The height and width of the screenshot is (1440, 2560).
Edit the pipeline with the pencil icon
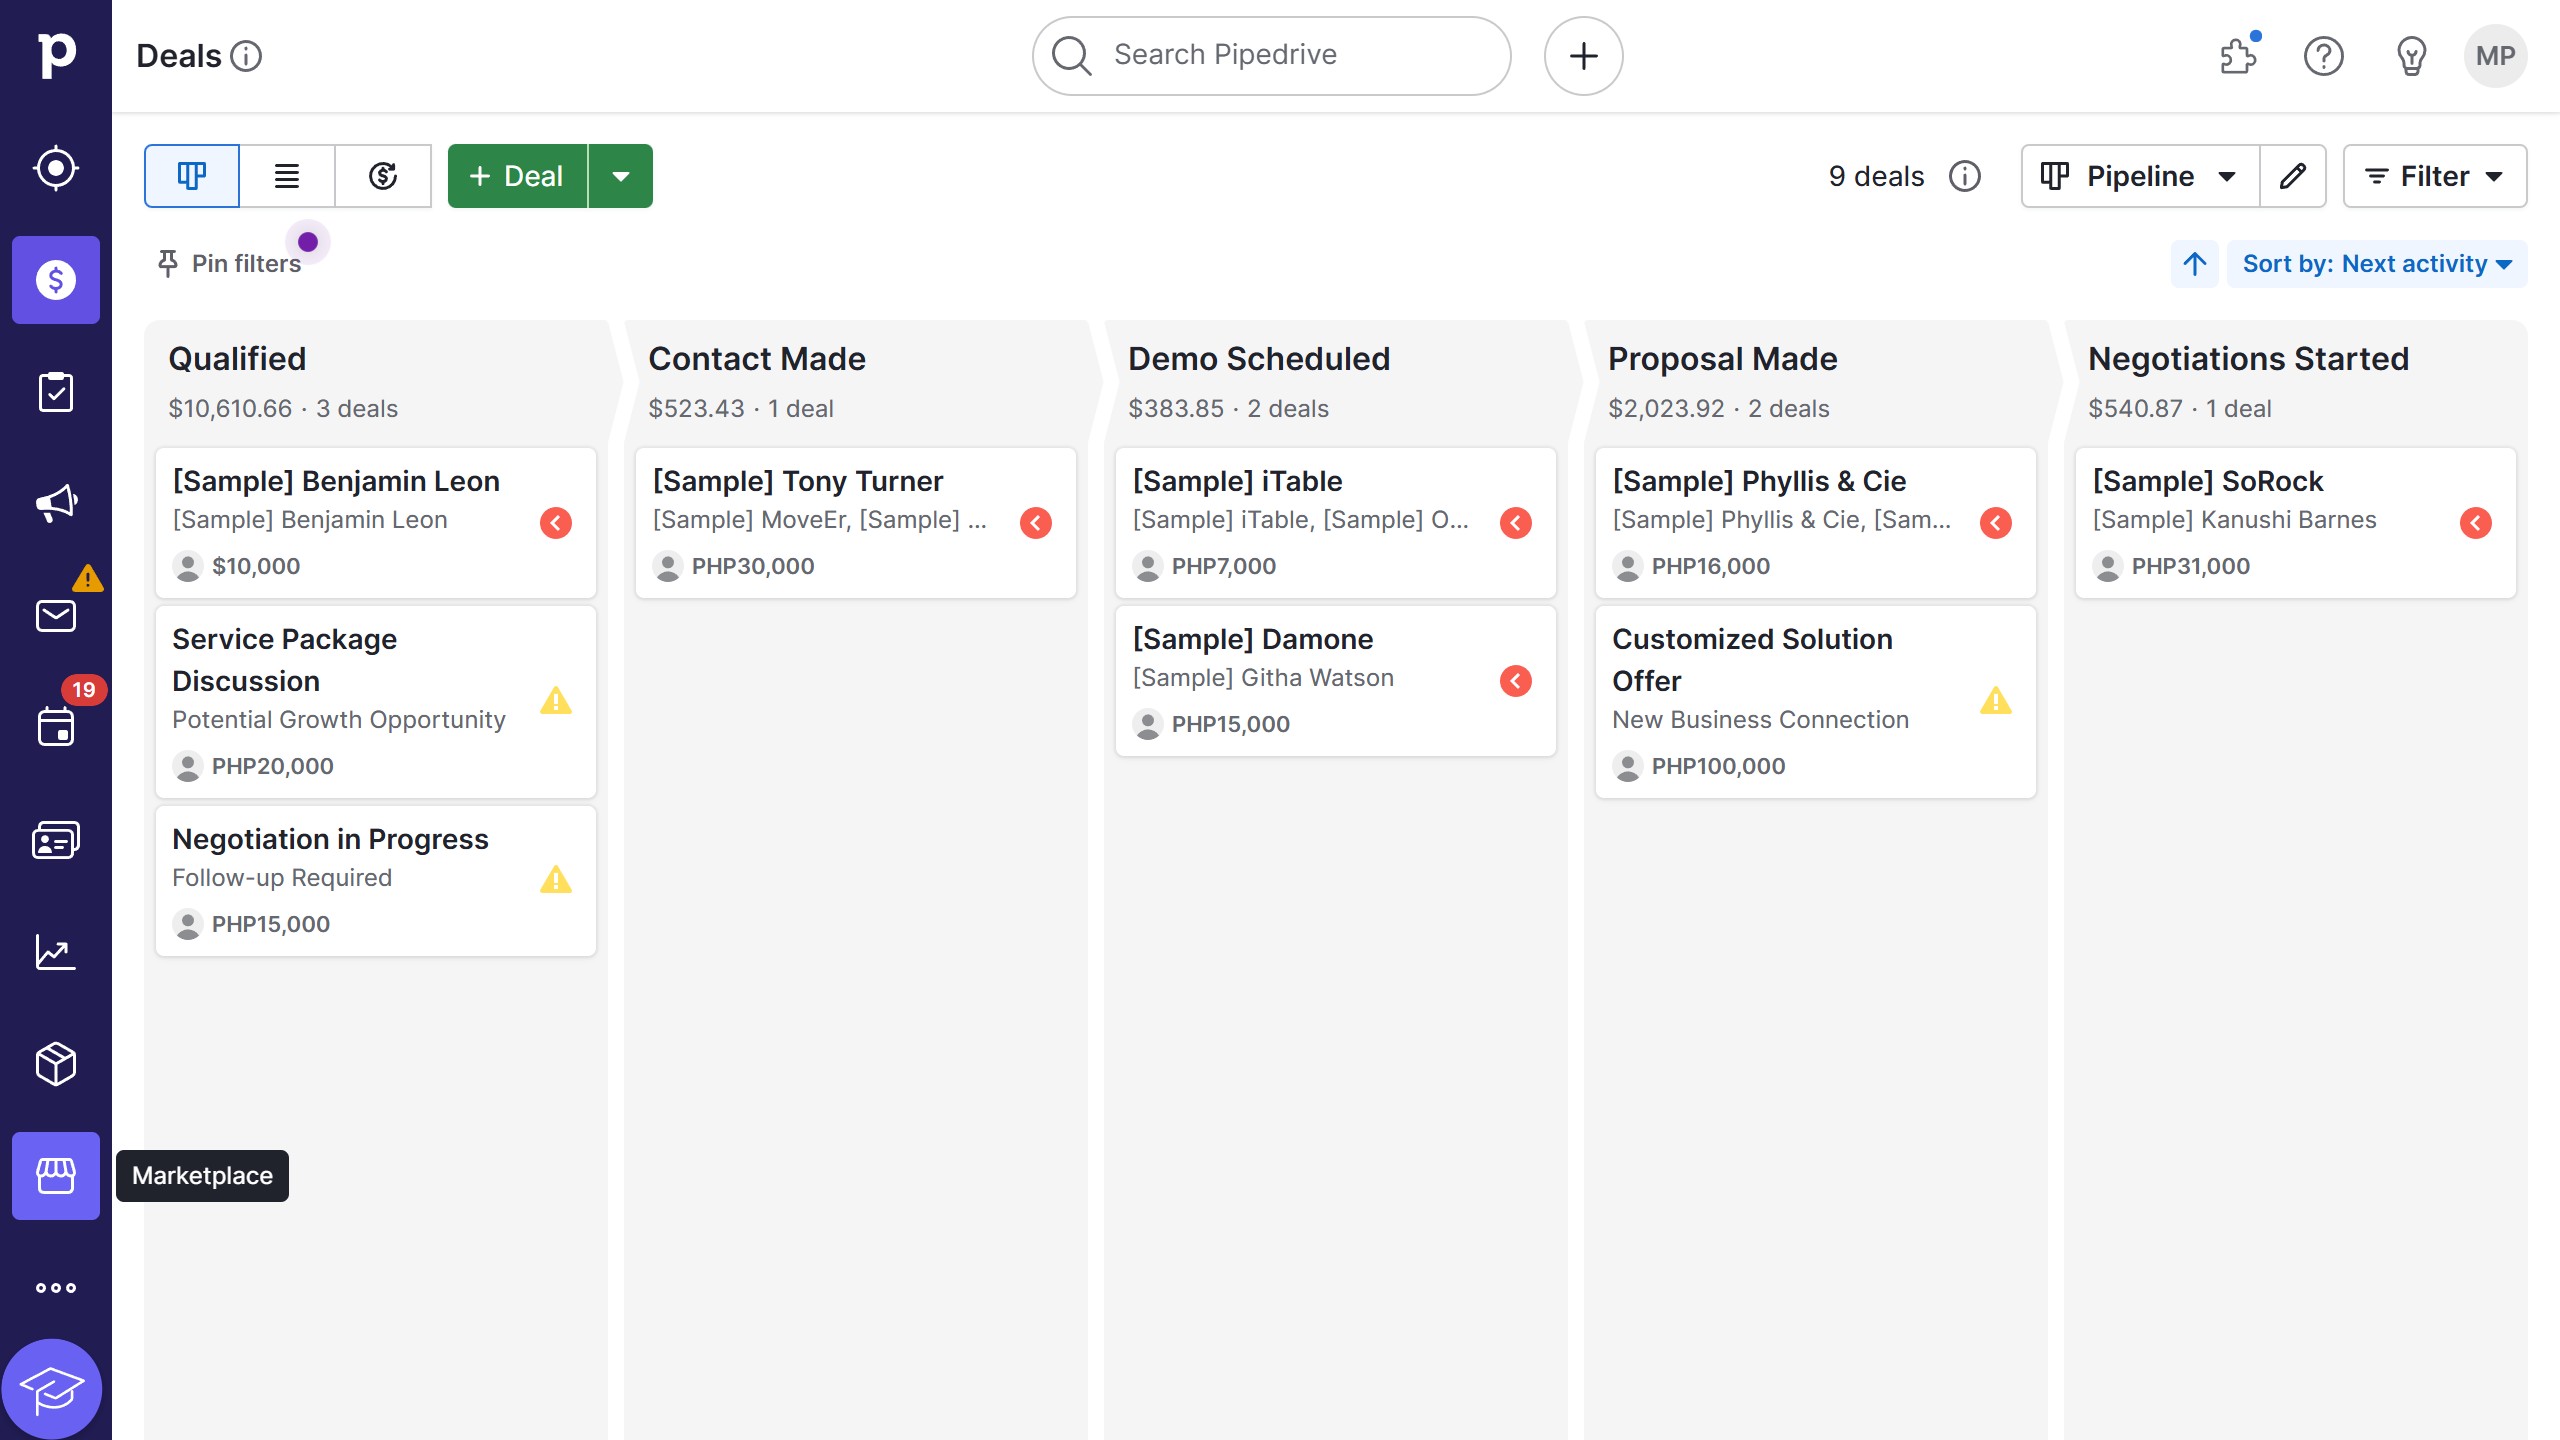click(2293, 175)
